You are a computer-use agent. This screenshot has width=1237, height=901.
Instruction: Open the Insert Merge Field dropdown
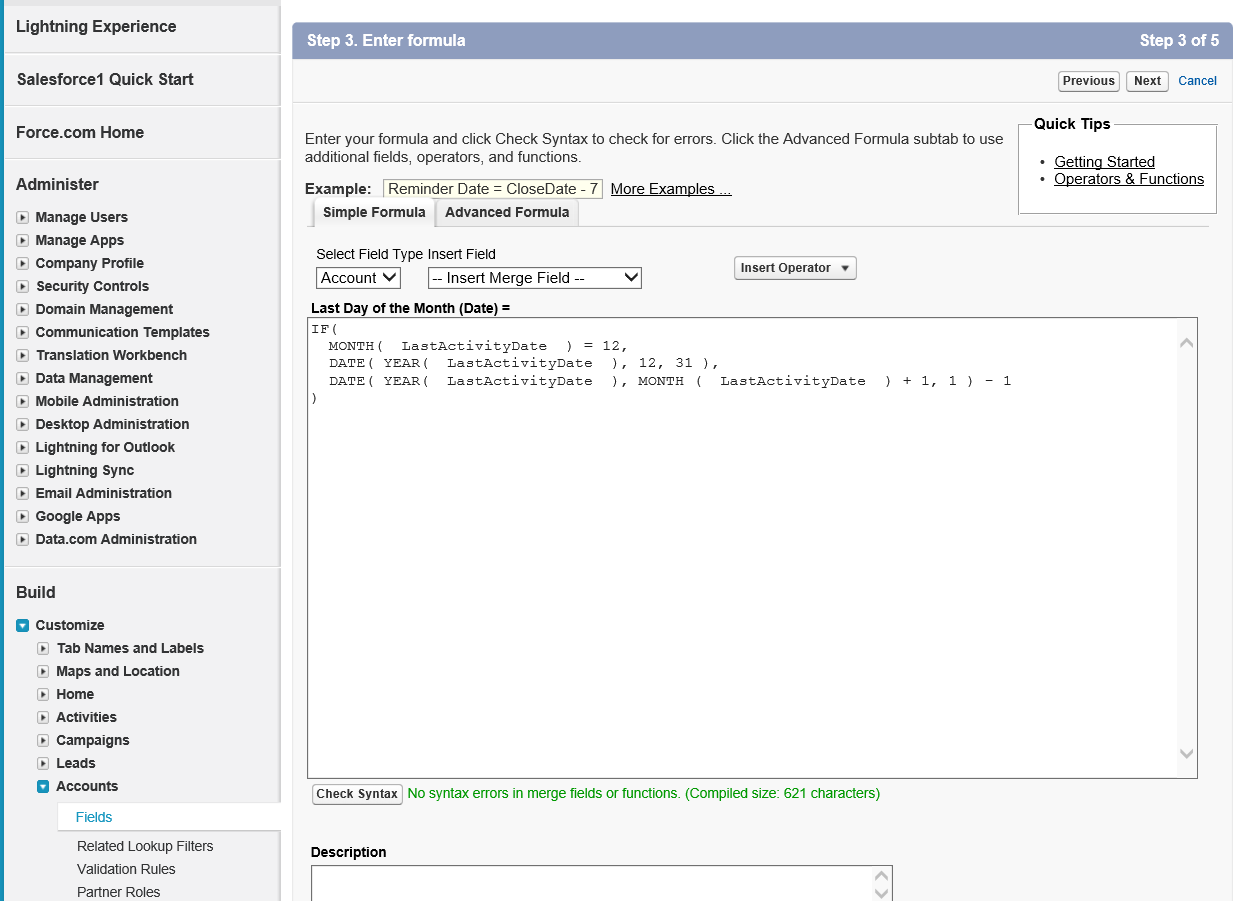535,278
